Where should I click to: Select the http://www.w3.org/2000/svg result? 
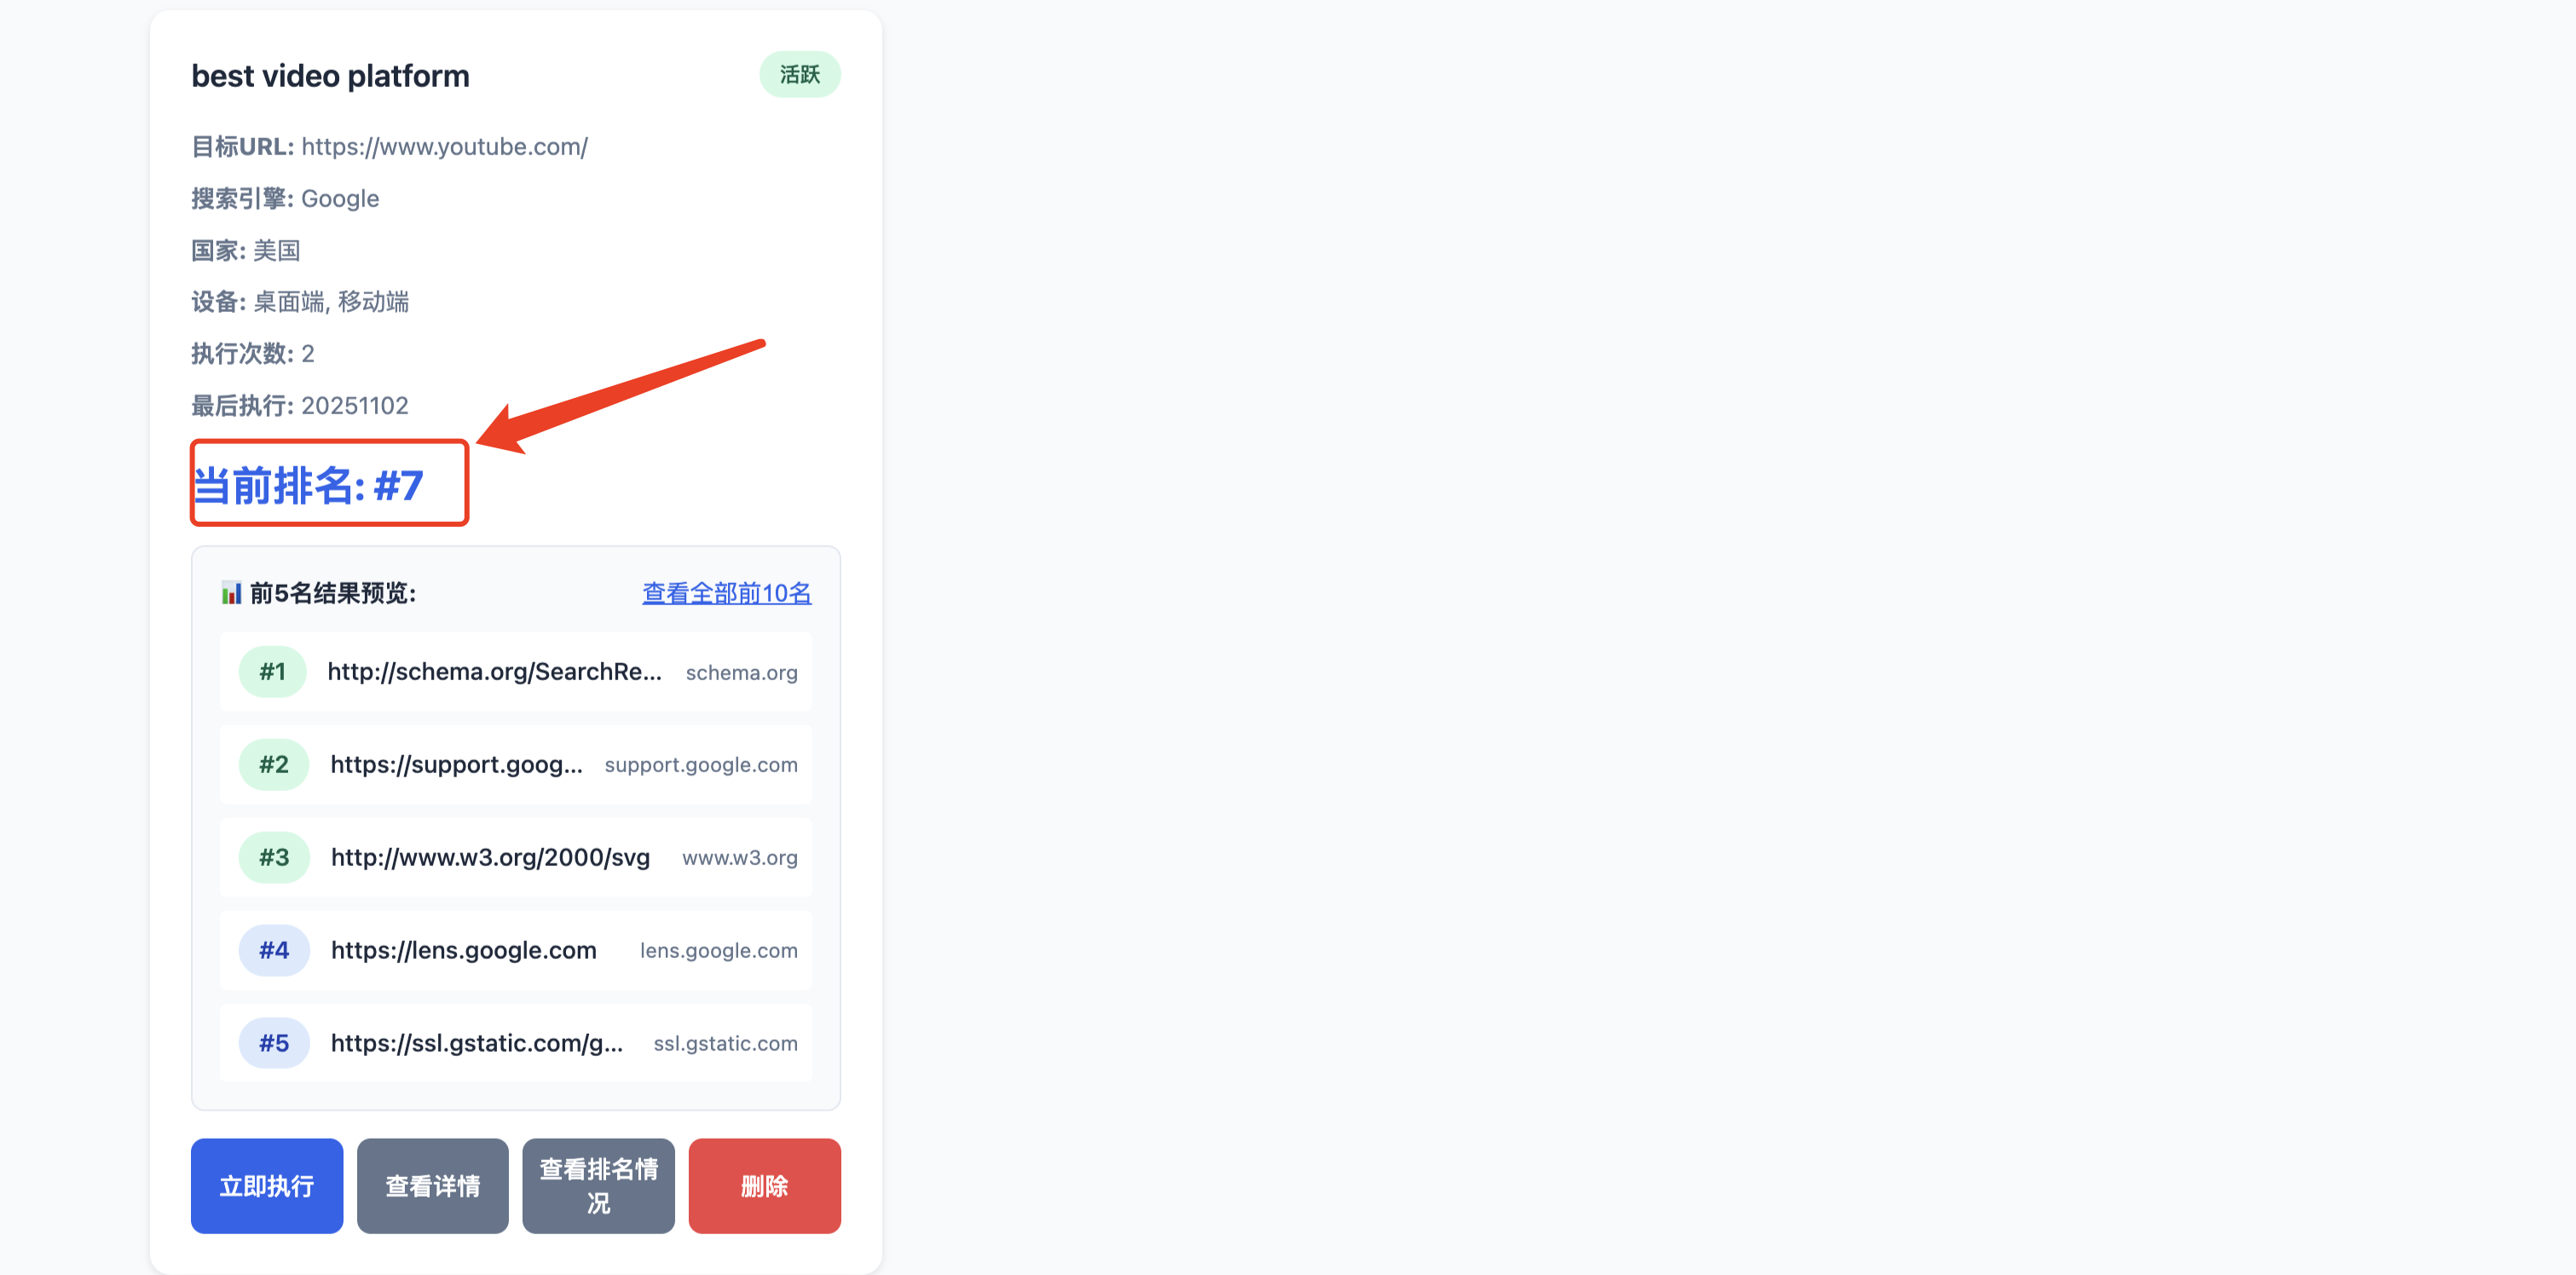490,858
